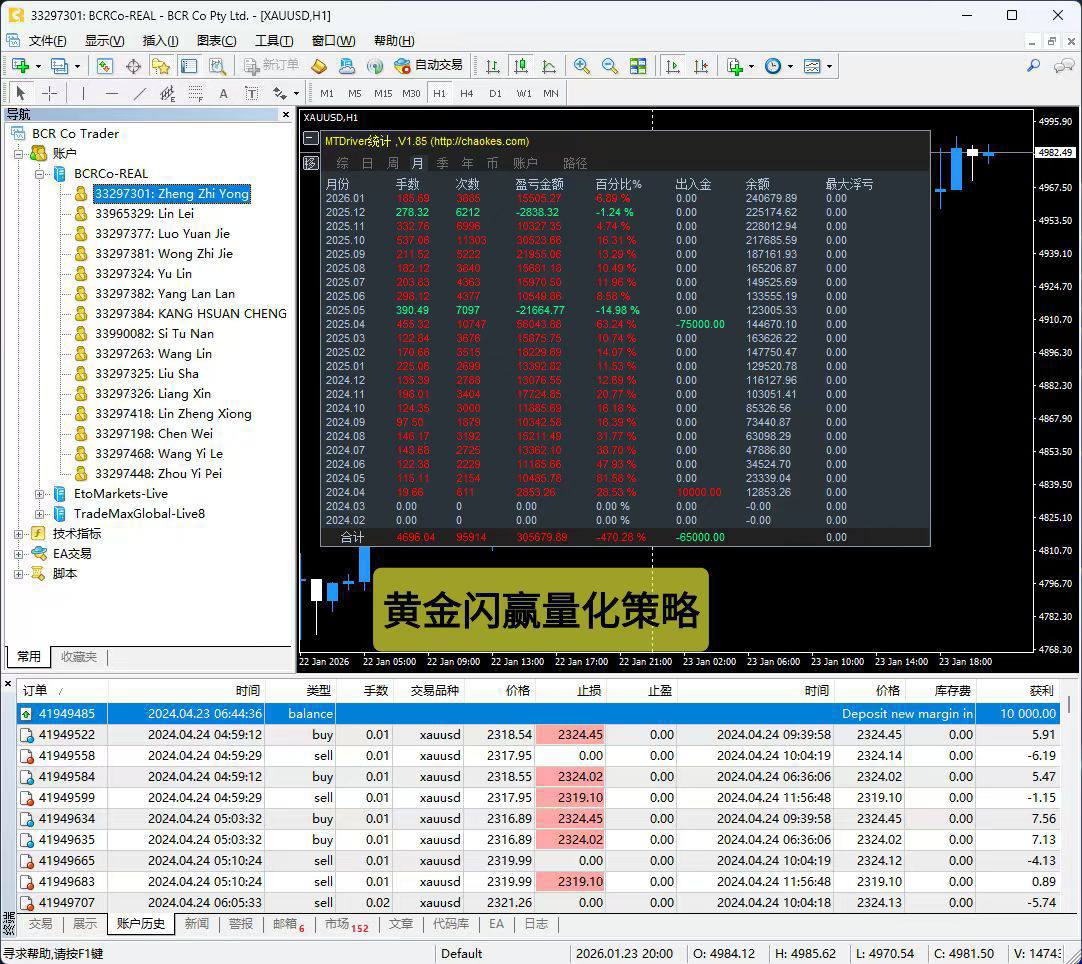
Task: Close the 导航 navigator panel
Action: tap(286, 115)
